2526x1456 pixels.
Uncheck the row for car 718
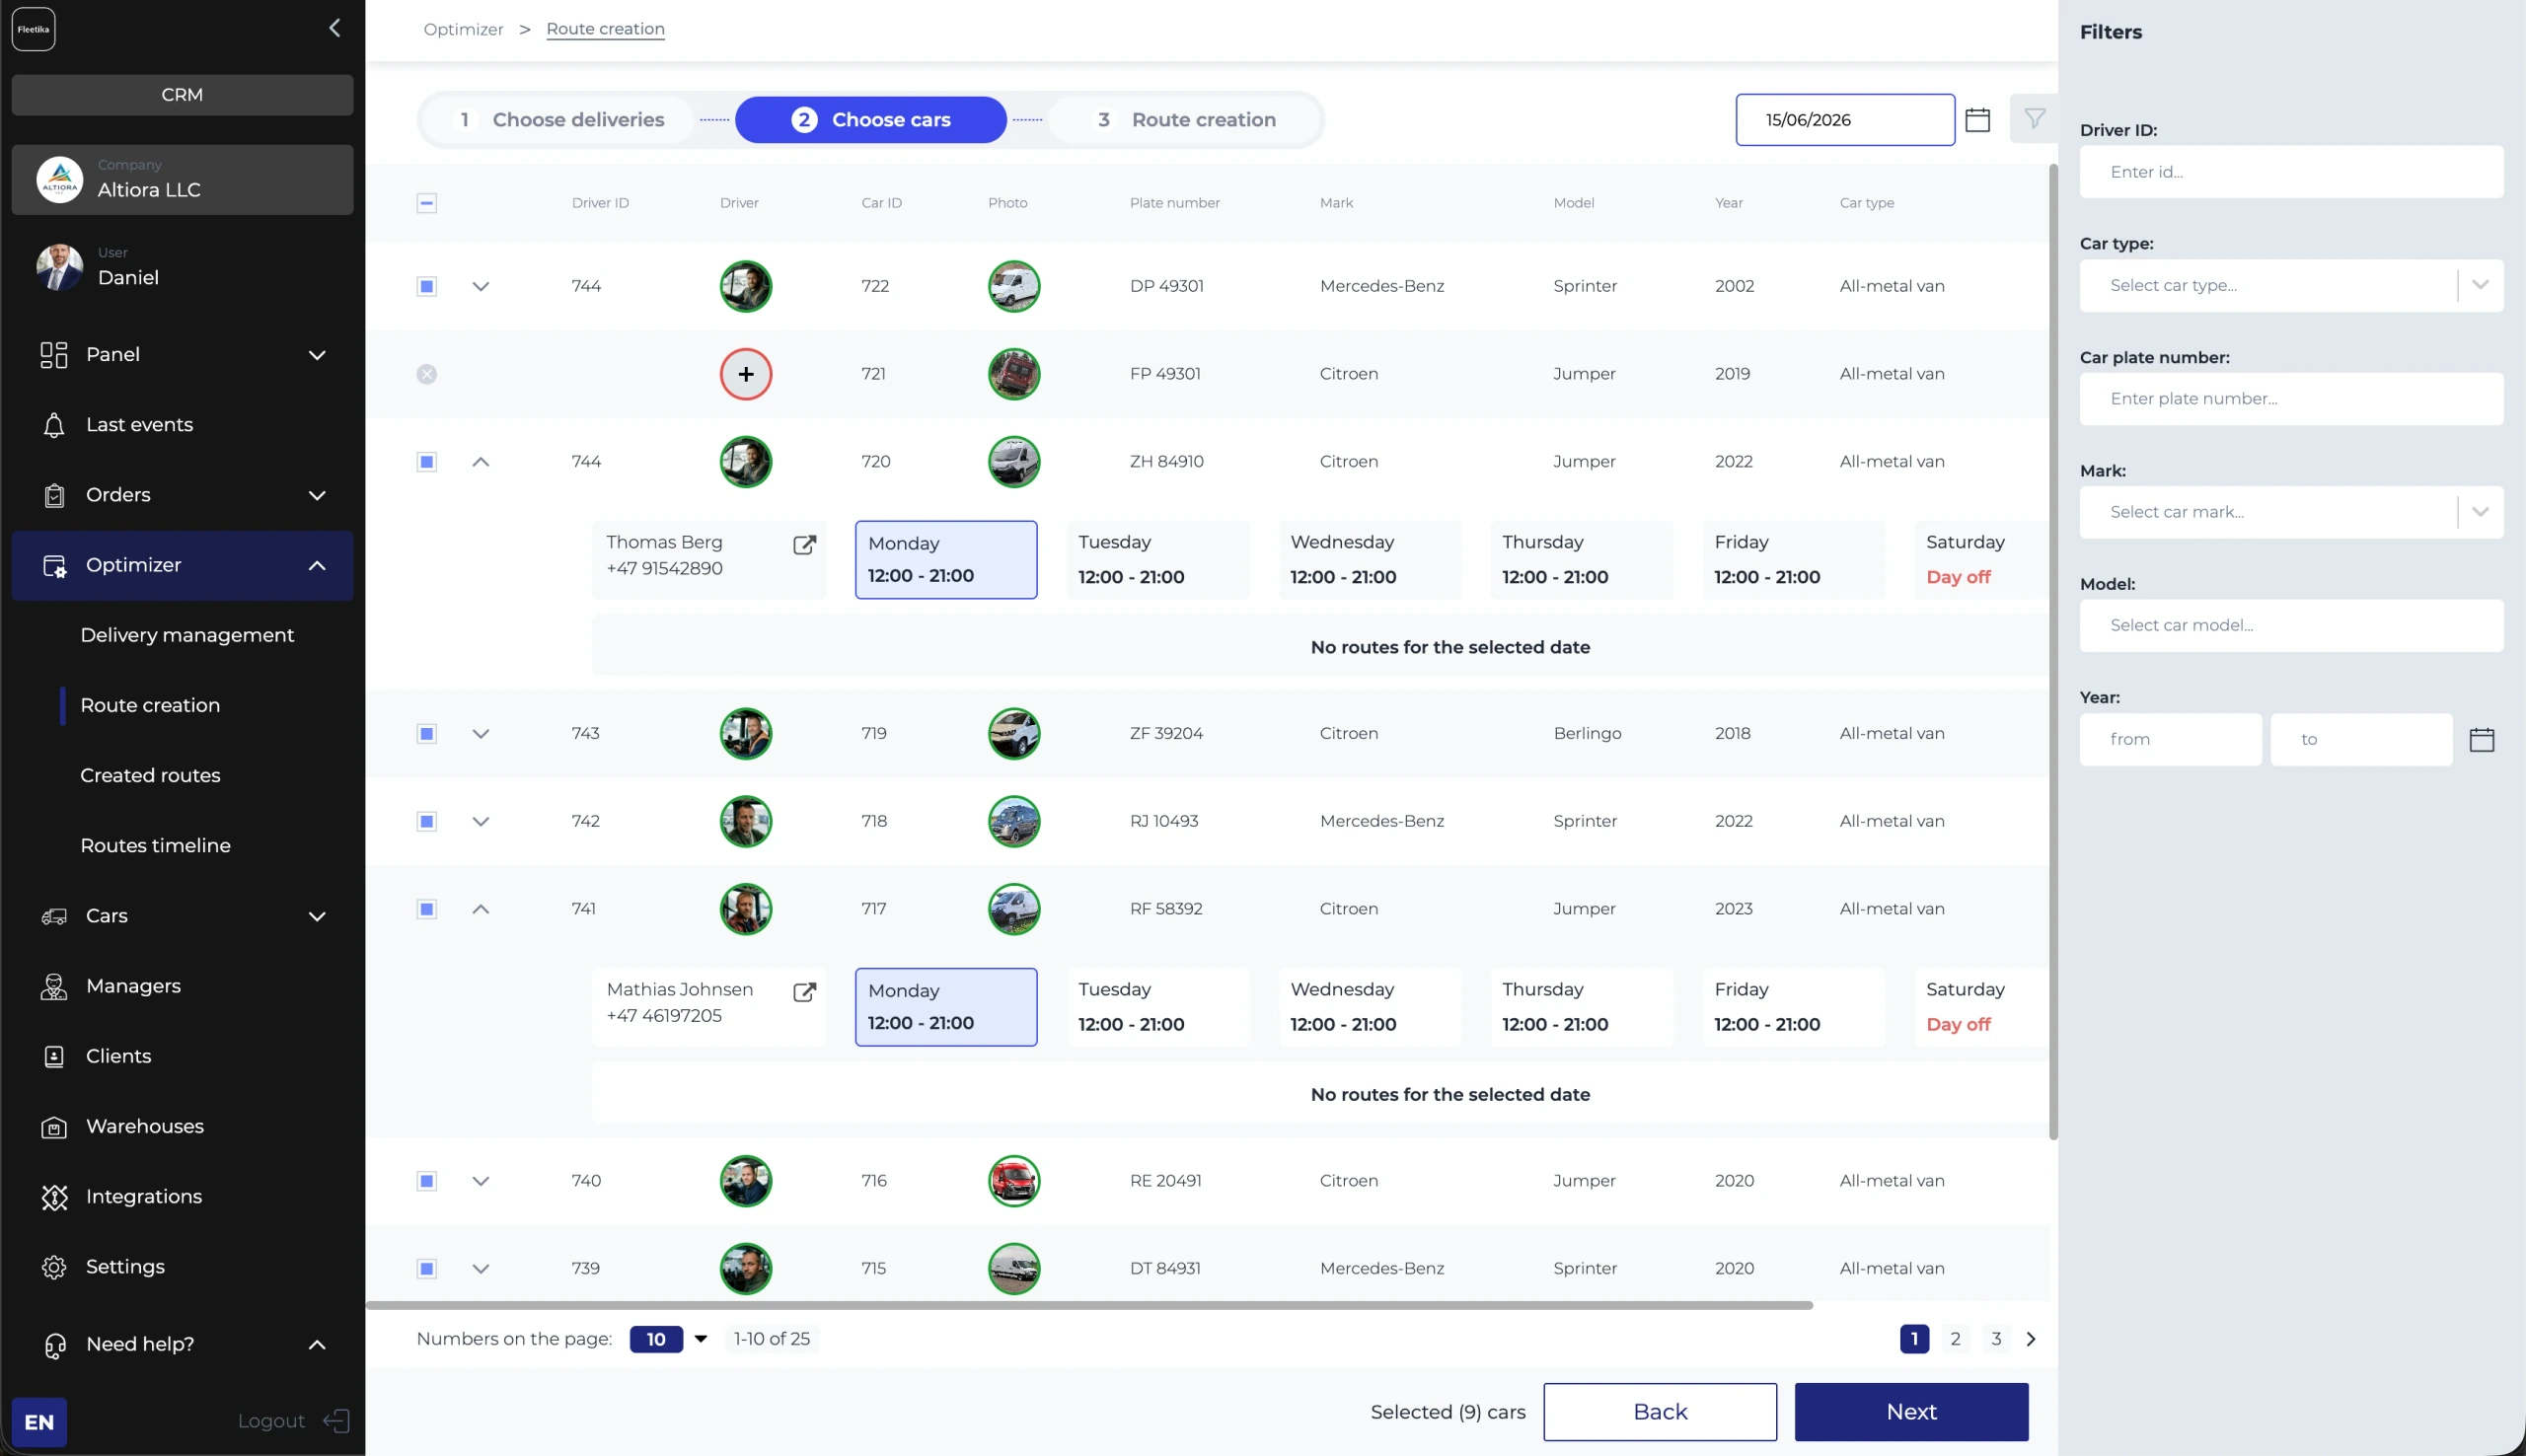coord(427,822)
